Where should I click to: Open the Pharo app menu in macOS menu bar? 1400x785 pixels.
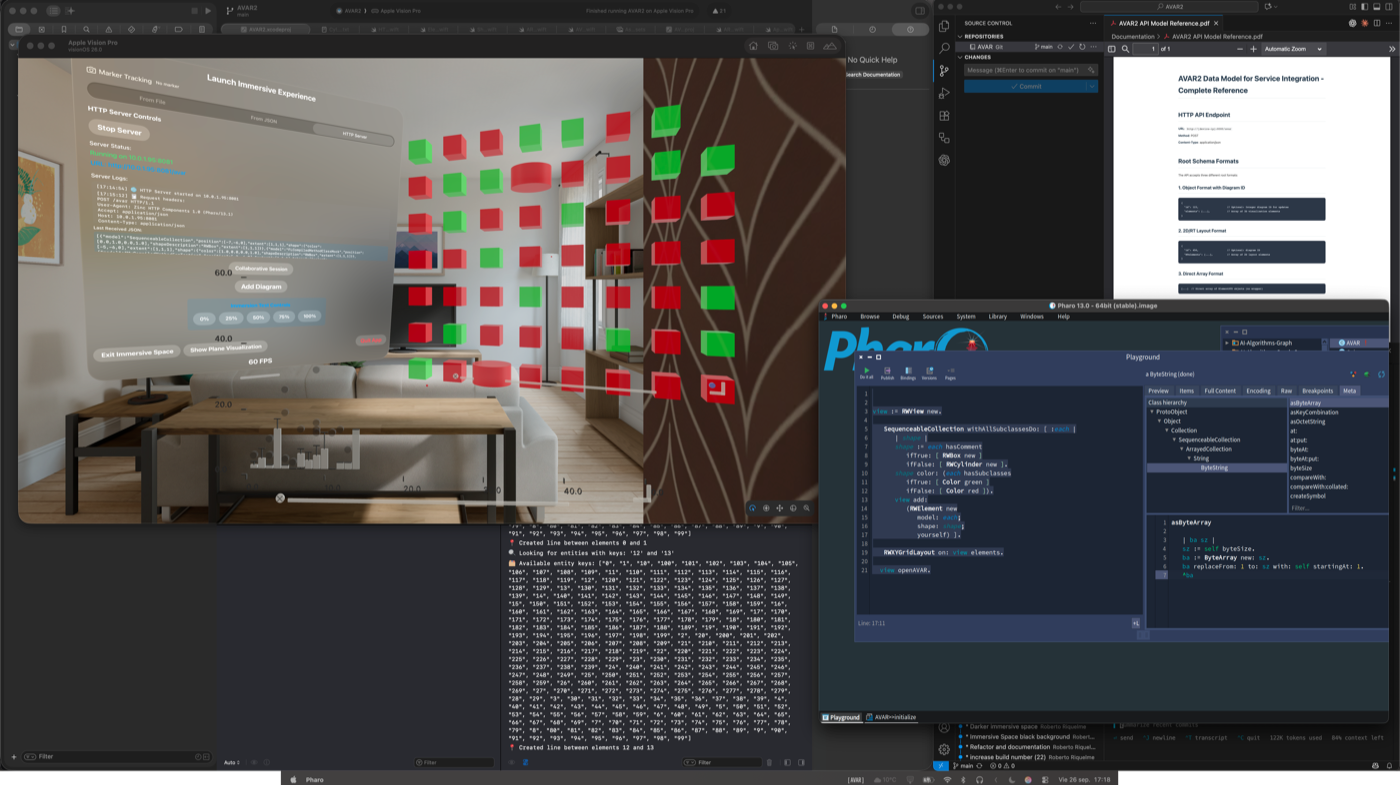click(314, 779)
